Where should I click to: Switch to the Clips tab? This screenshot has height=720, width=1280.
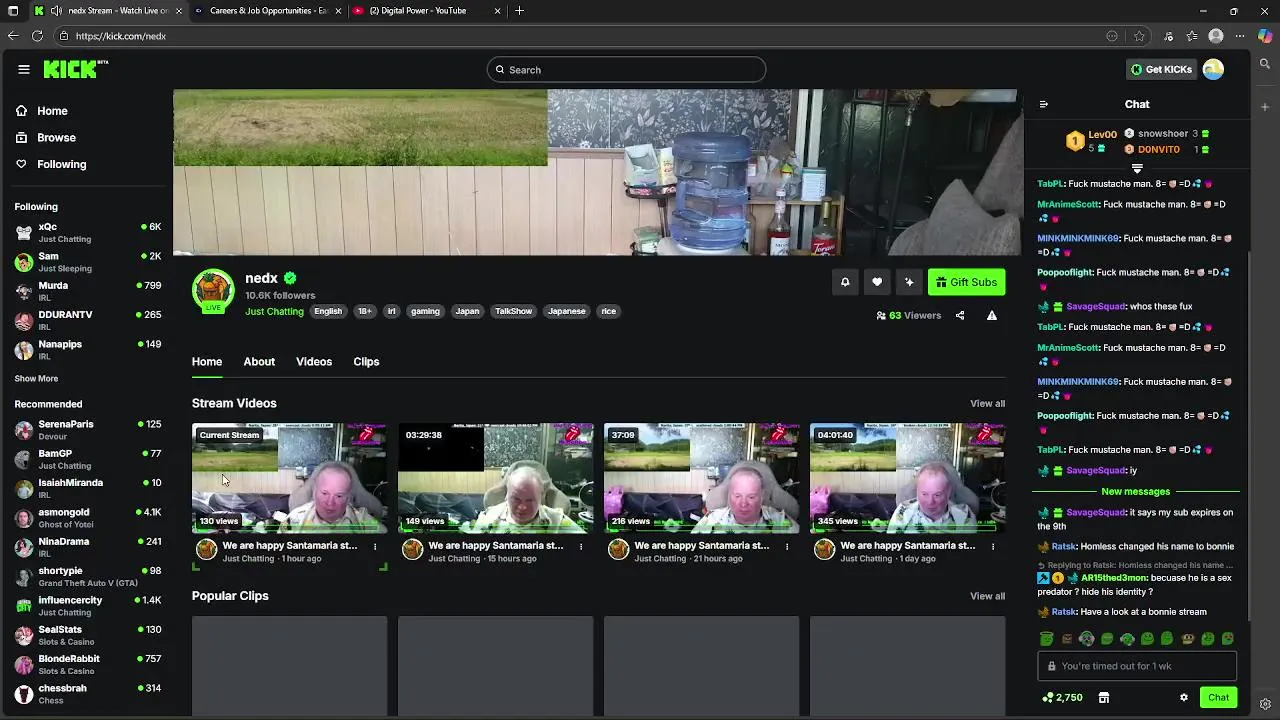coord(366,362)
